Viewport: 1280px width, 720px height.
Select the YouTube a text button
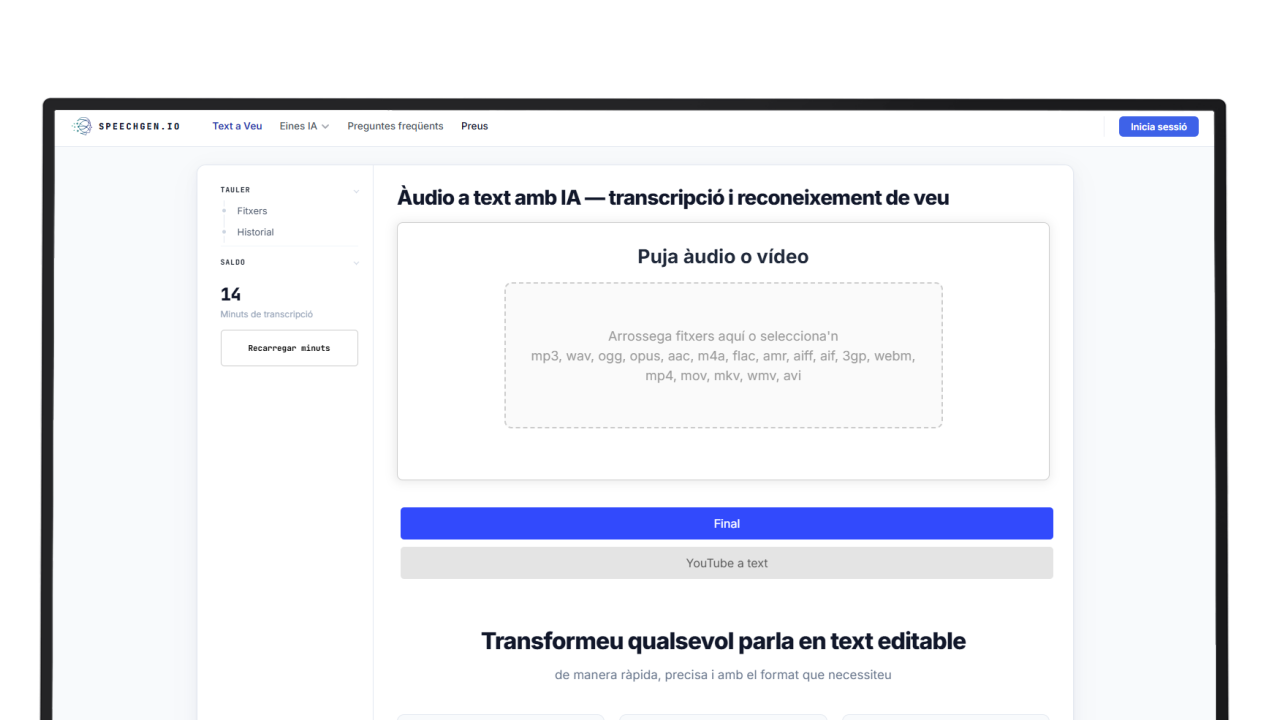pos(726,563)
